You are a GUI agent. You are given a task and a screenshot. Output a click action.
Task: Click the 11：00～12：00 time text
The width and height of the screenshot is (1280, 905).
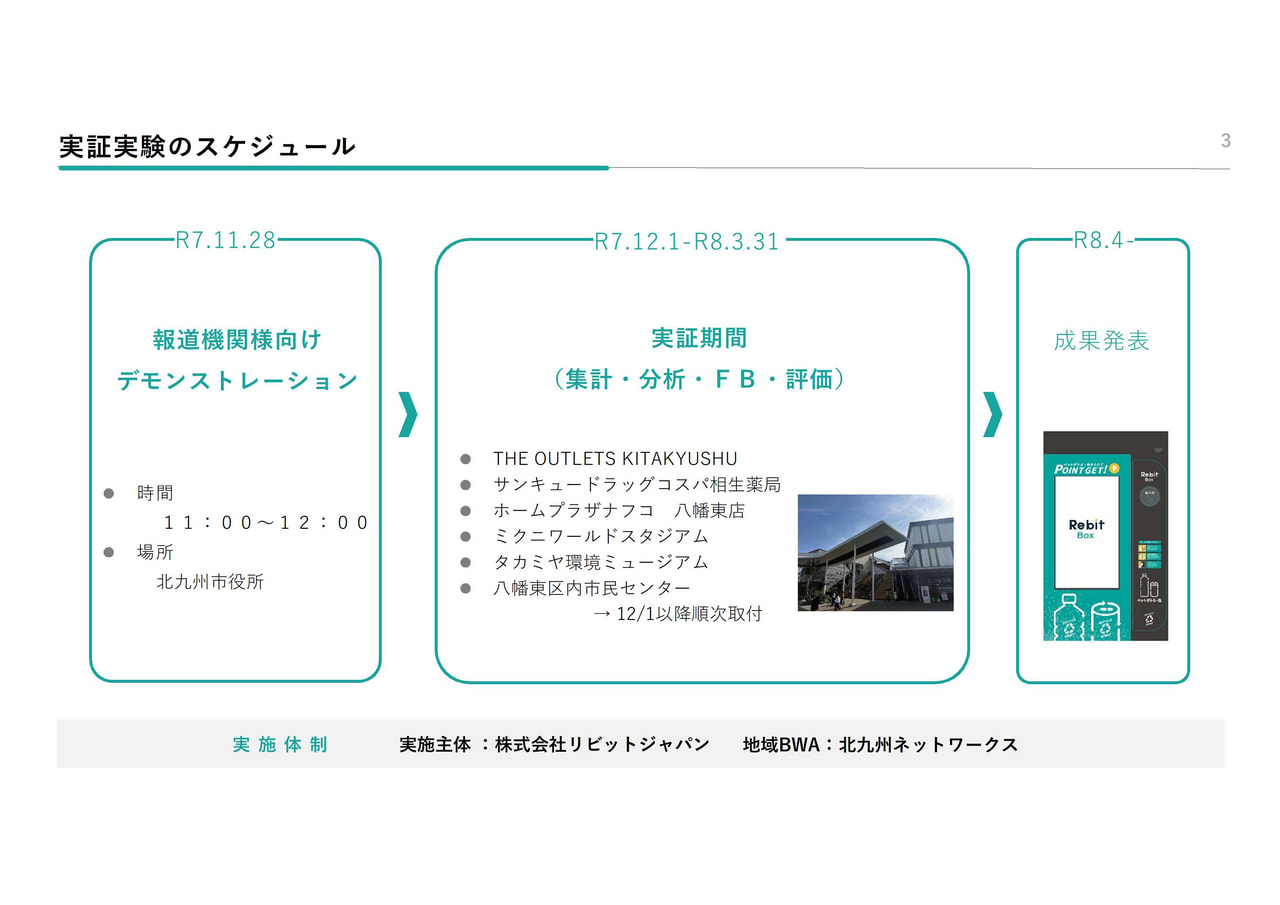coord(266,523)
